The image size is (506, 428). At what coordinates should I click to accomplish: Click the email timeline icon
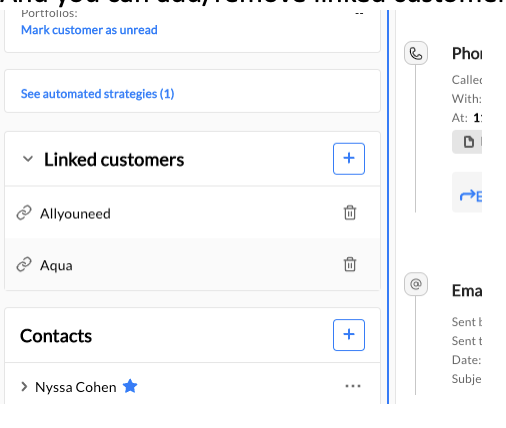tap(416, 284)
